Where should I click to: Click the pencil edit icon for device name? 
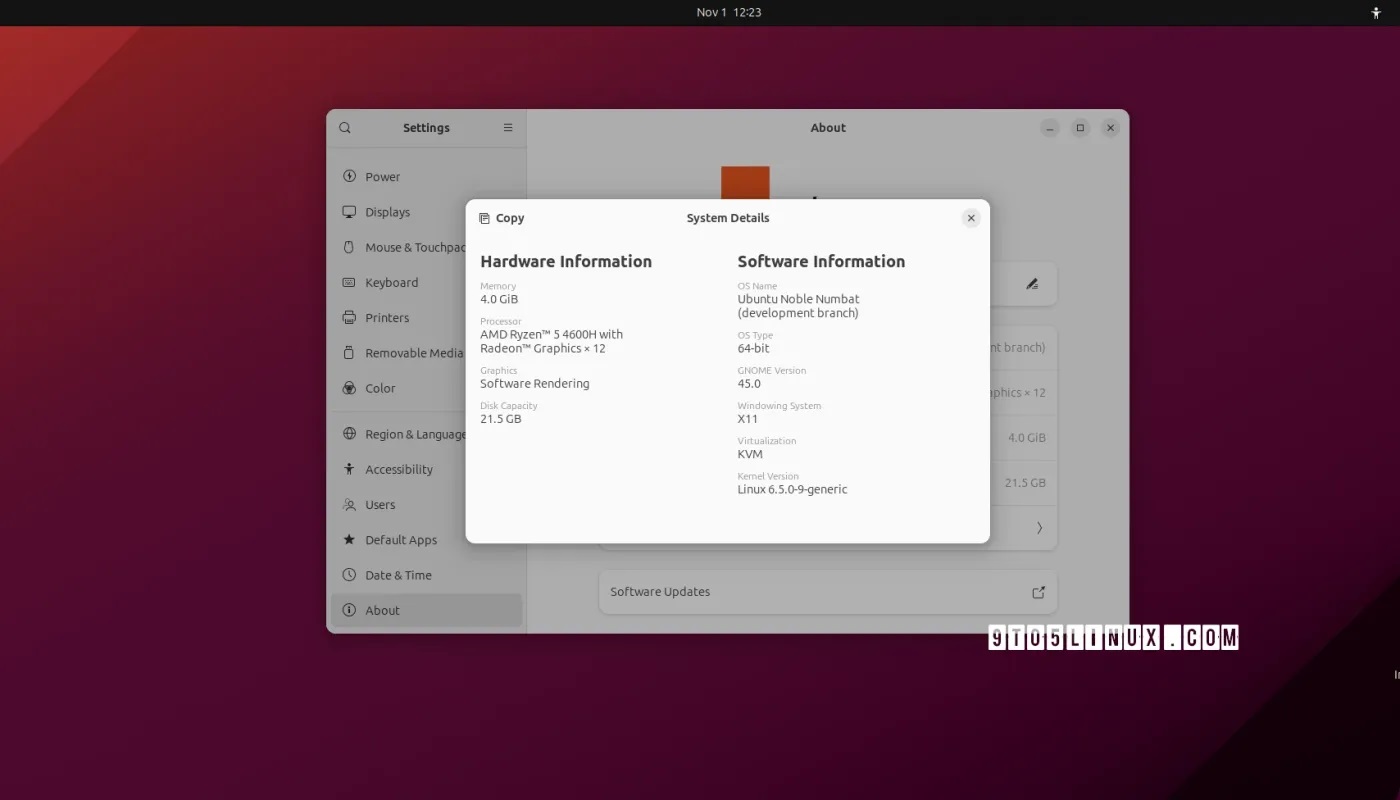coord(1032,284)
